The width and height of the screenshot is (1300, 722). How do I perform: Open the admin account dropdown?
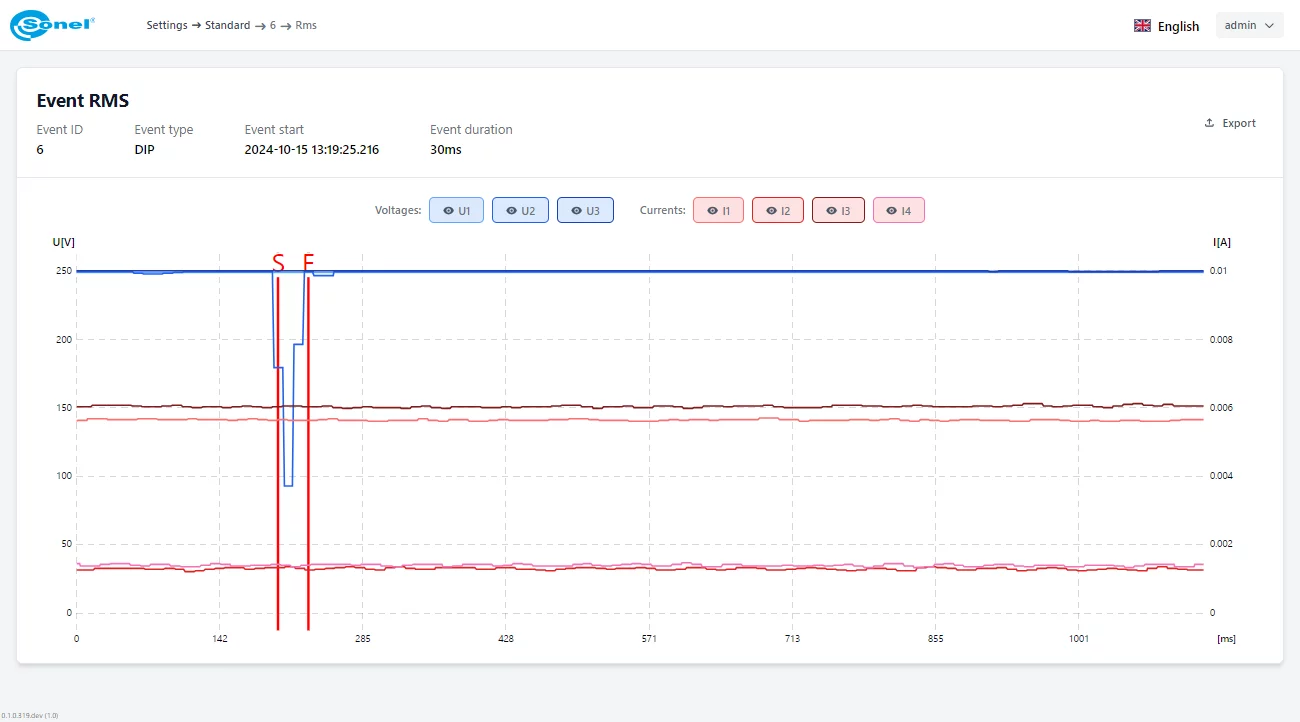pyautogui.click(x=1249, y=25)
